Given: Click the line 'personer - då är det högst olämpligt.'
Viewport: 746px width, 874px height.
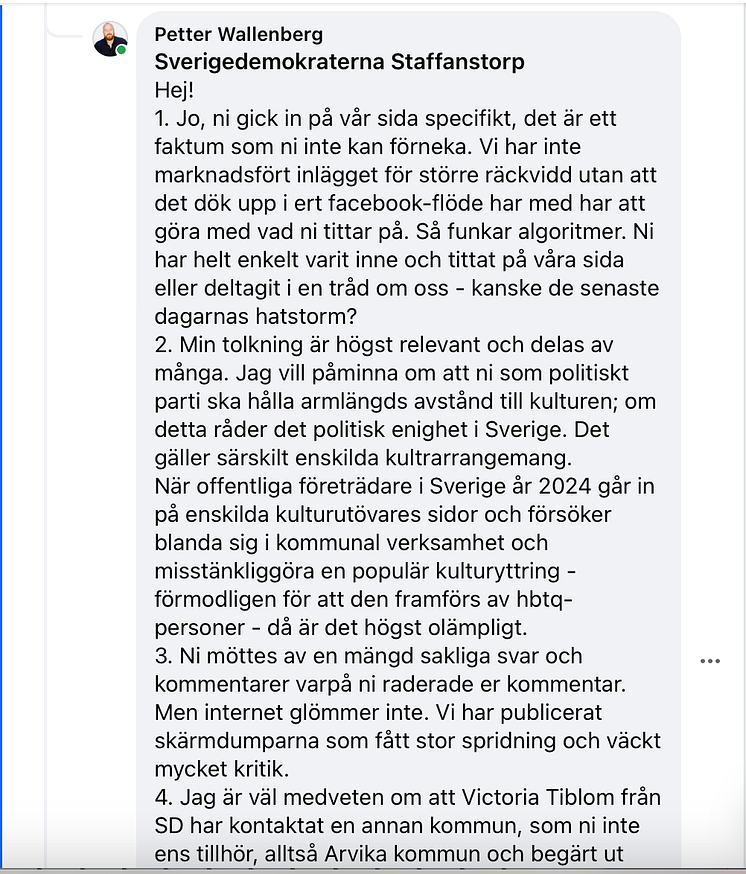Looking at the screenshot, I should tap(341, 628).
